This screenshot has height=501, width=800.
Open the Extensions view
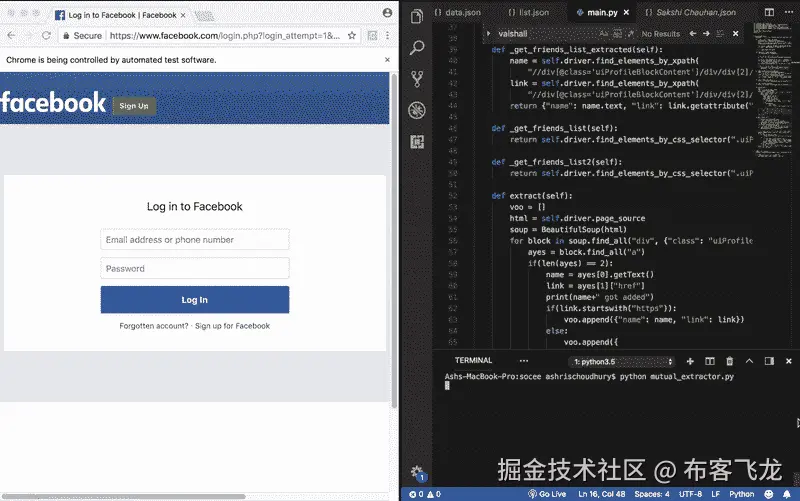(x=417, y=142)
